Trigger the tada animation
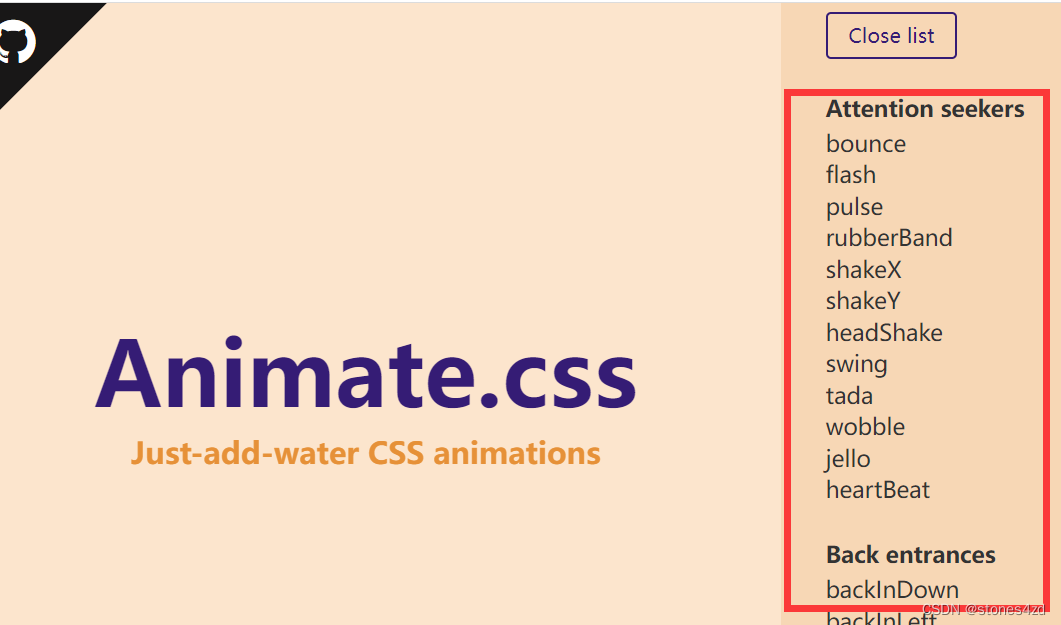 (x=849, y=396)
